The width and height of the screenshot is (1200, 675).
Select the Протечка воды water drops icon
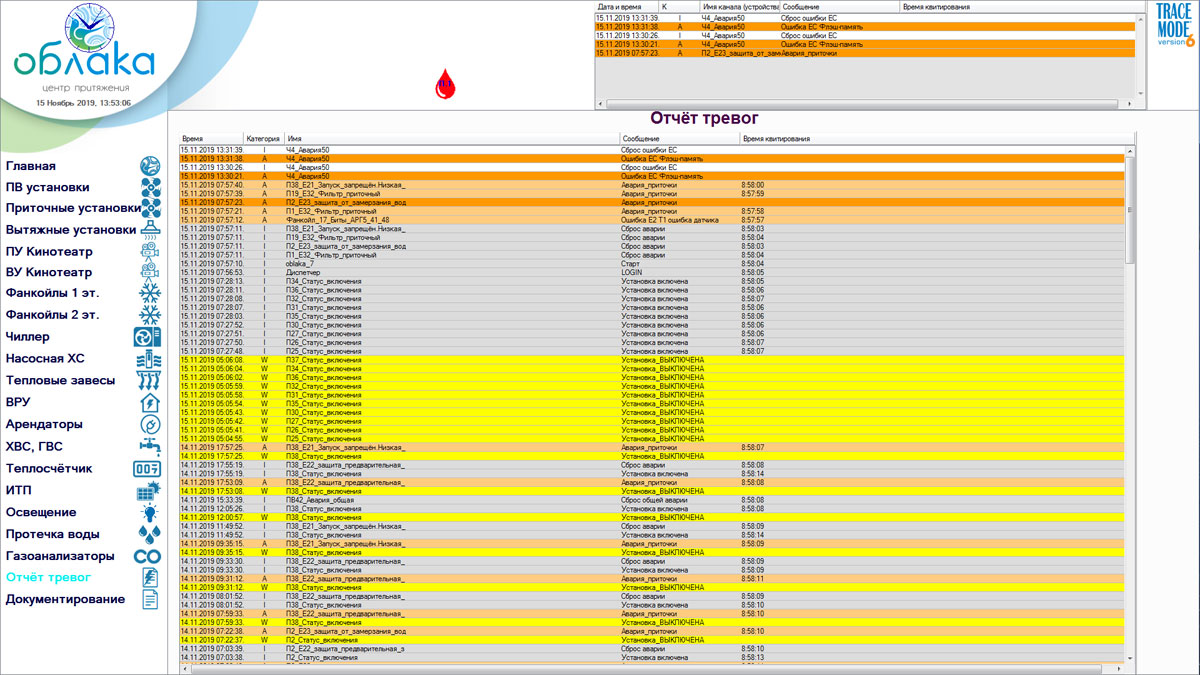pos(148,534)
